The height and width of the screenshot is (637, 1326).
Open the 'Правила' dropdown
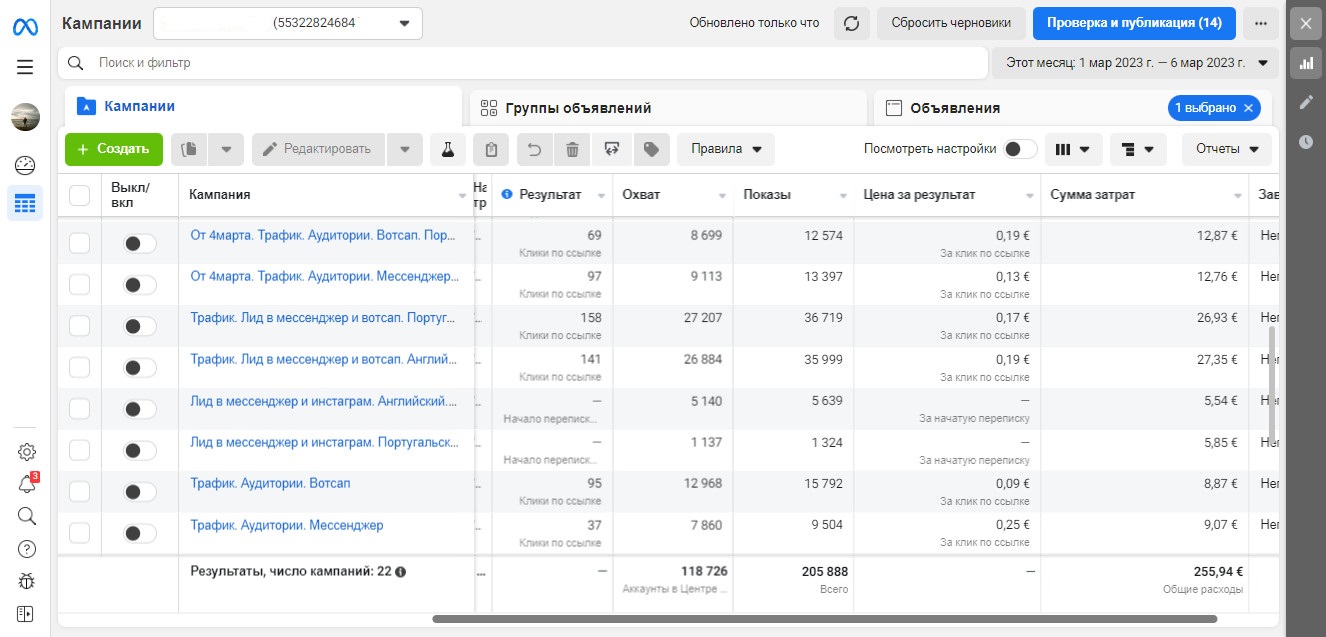pyautogui.click(x=725, y=150)
